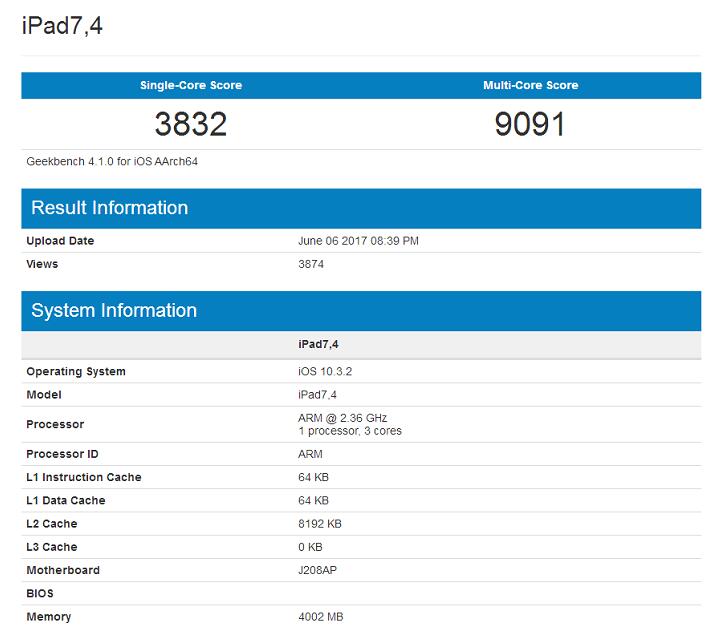Click the L1 Data Cache label
Viewport: 722px width, 632px height.
(65, 501)
